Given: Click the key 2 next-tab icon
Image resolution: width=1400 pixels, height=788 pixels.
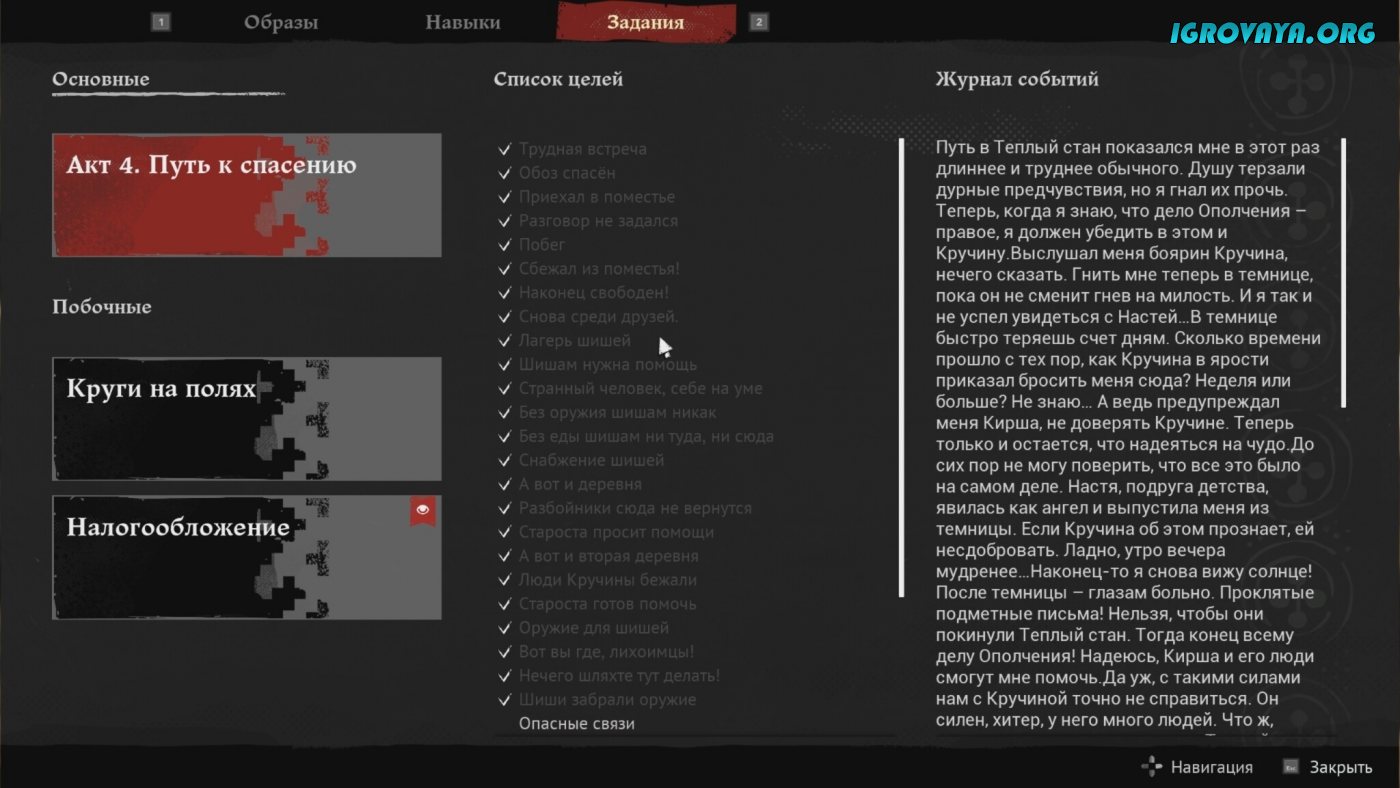Looking at the screenshot, I should pyautogui.click(x=759, y=22).
